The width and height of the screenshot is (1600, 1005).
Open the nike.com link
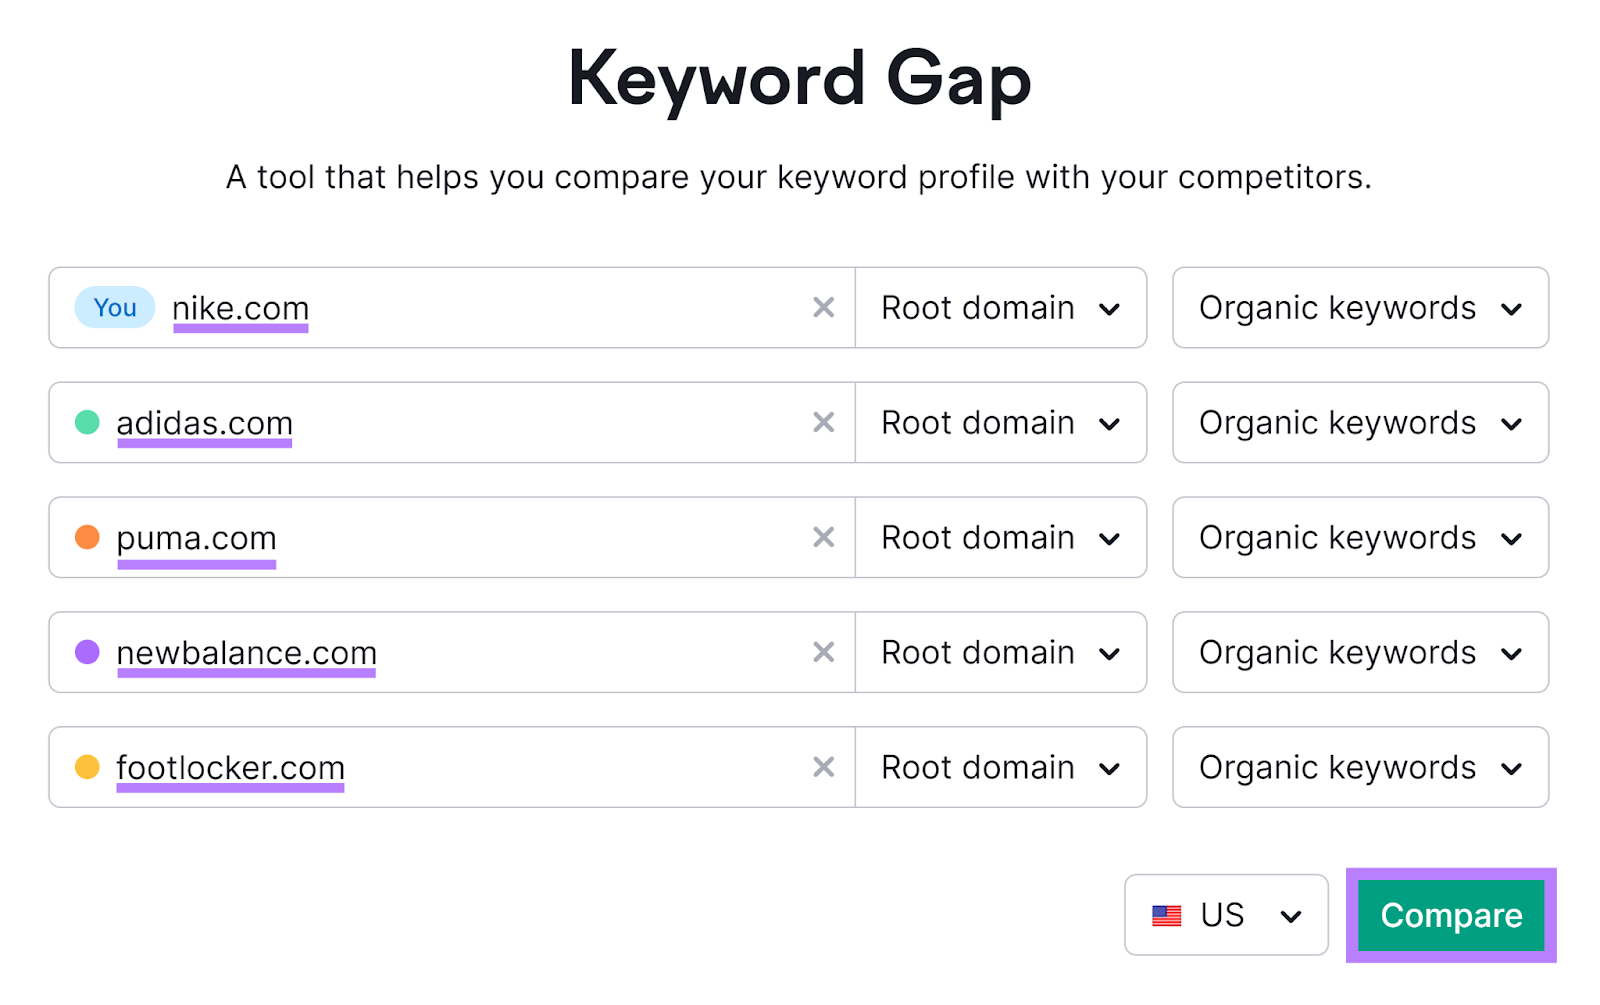tap(240, 308)
